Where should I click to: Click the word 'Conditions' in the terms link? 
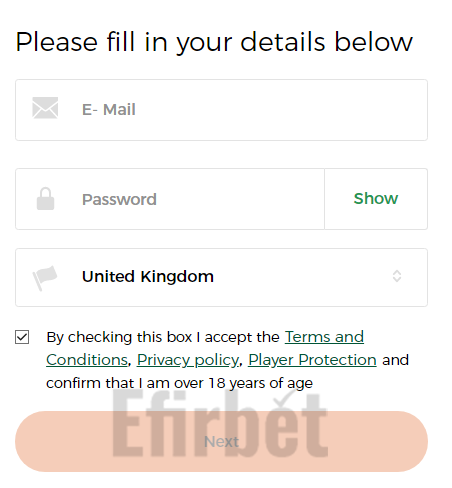click(x=87, y=360)
